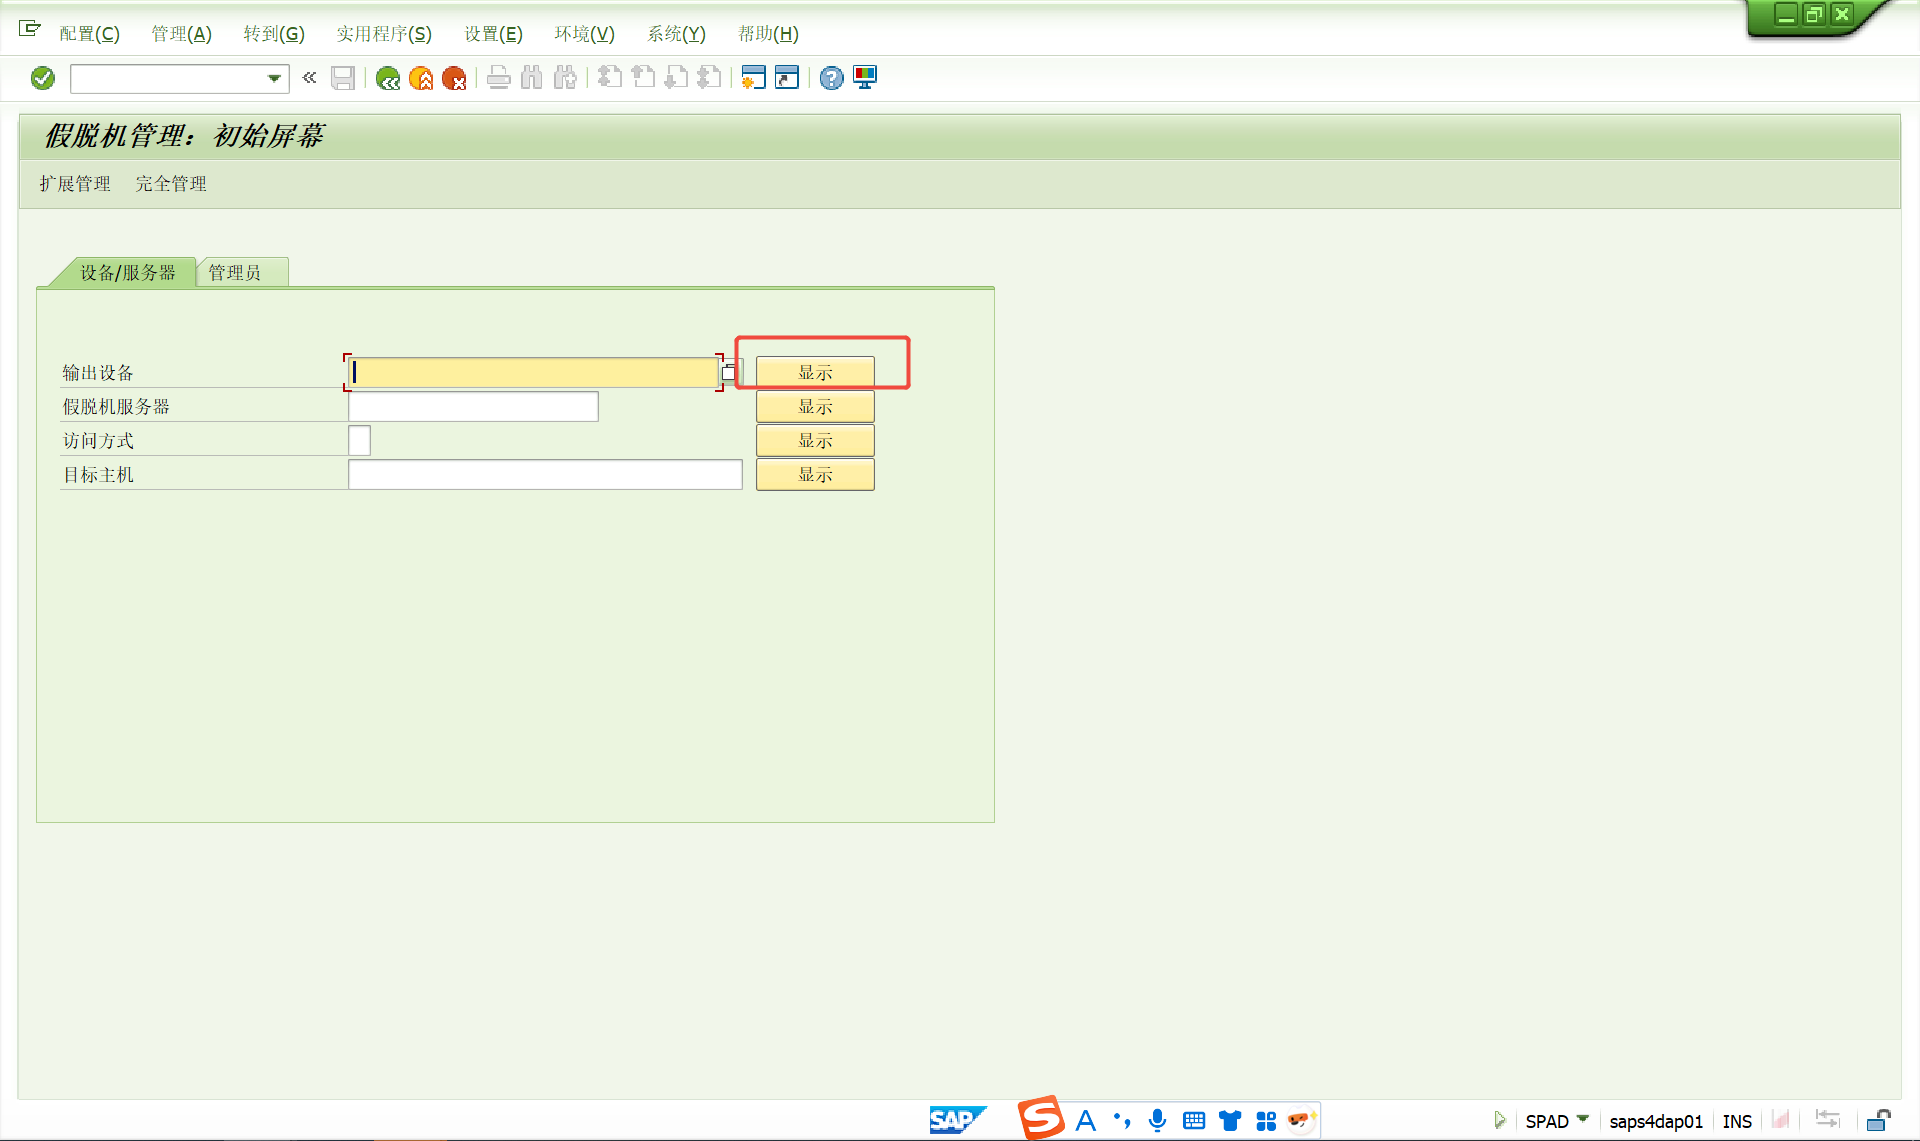The width and height of the screenshot is (1920, 1141).
Task: Click the red Cancel icon
Action: tap(454, 78)
